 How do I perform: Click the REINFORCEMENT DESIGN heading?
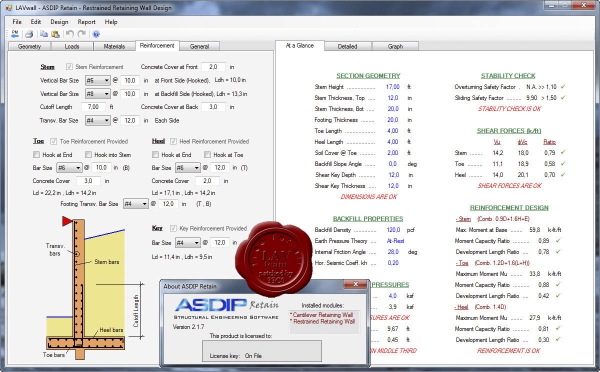509,208
